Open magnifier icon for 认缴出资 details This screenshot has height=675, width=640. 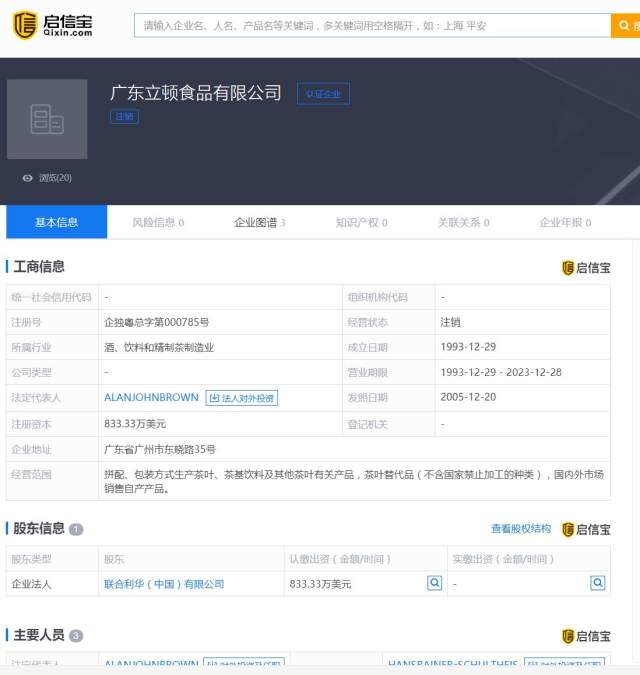click(435, 583)
